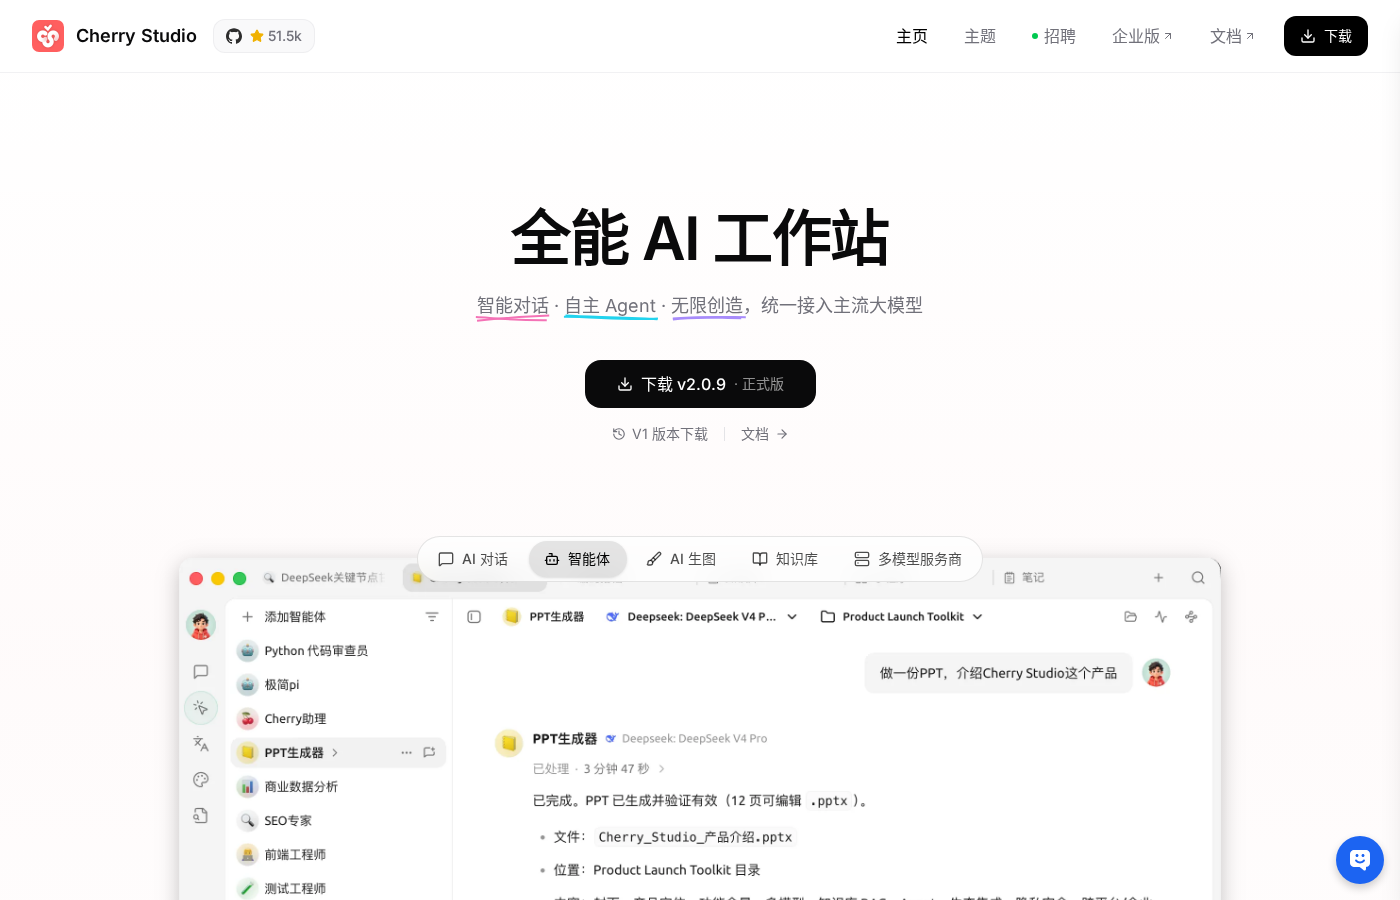Click the 自主 Agent underlined subtitle text
The image size is (1400, 900).
[610, 306]
